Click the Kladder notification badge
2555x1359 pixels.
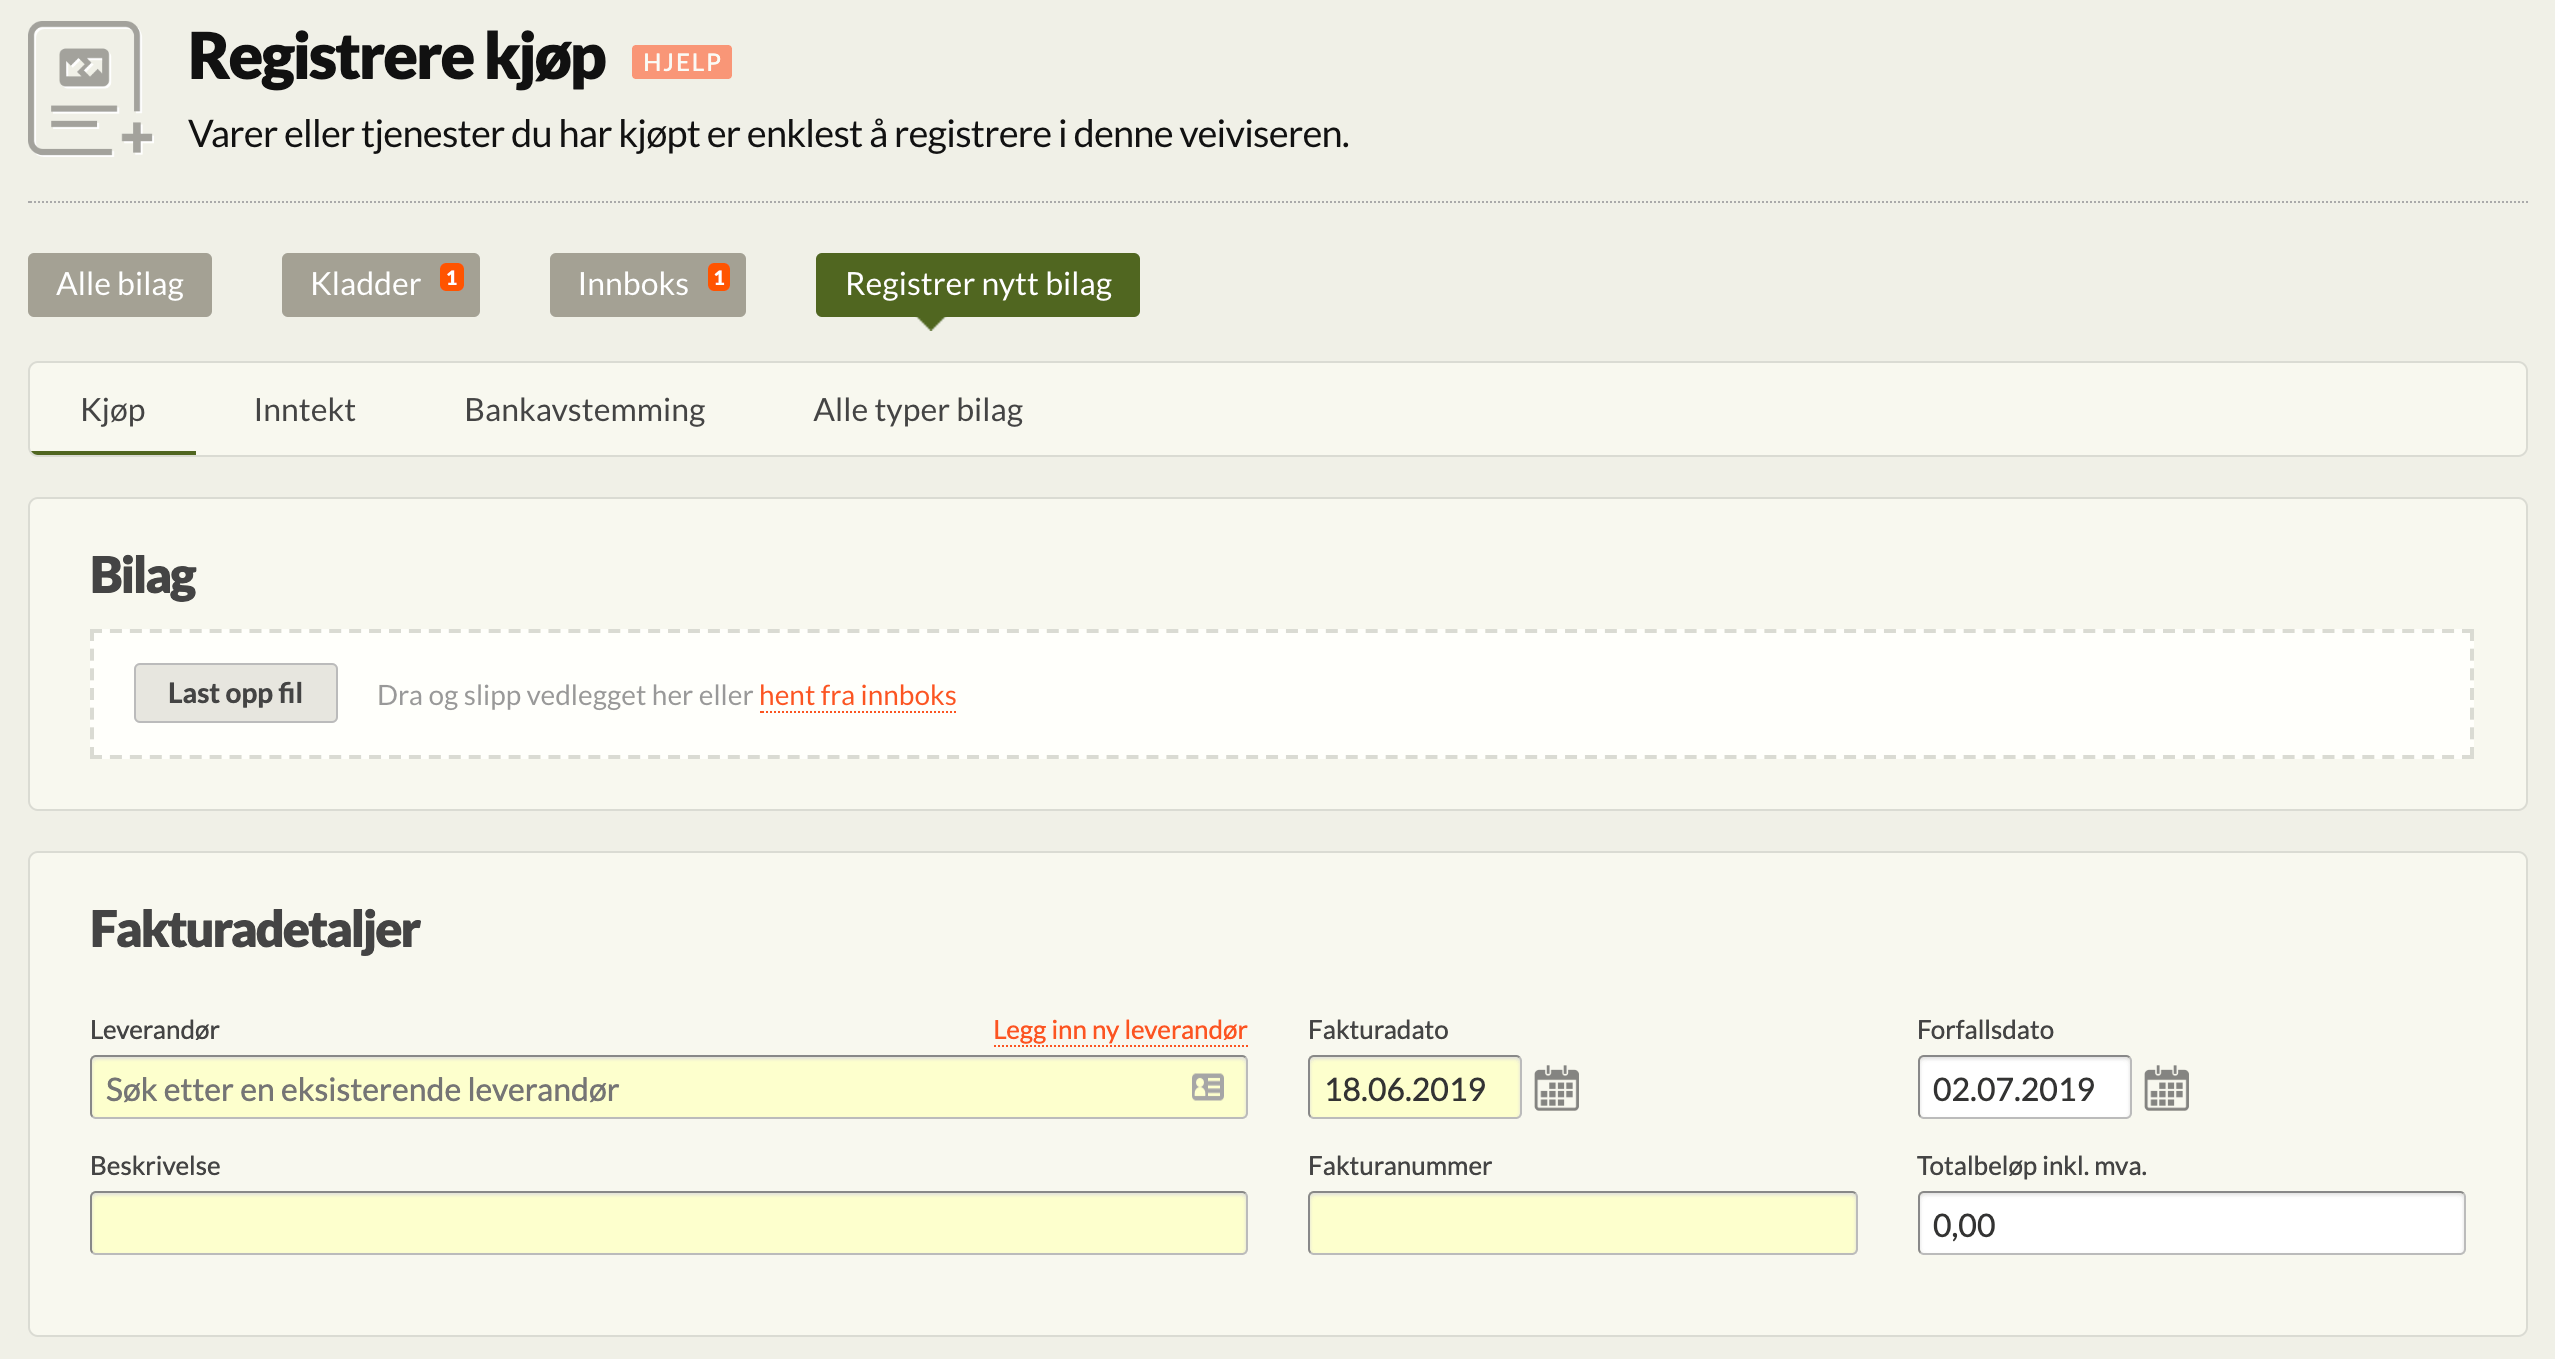pos(452,277)
